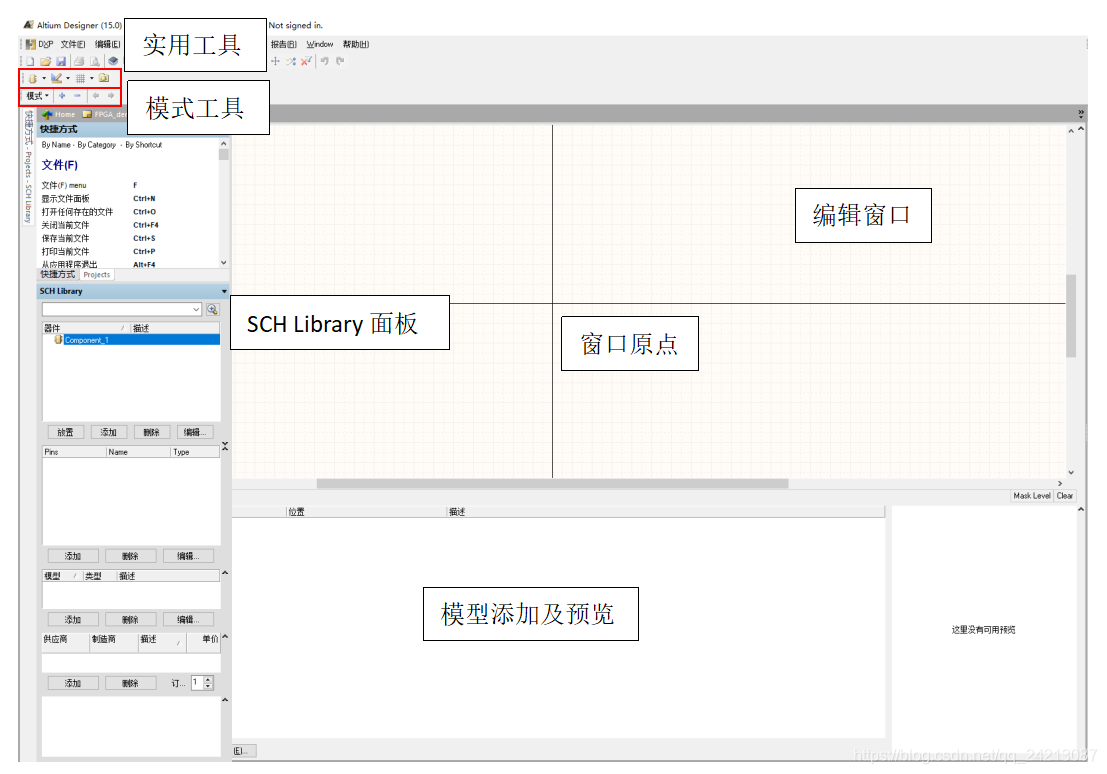Image resolution: width=1107 pixels, height=774 pixels.
Task: Click the Open file folder icon
Action: [46, 61]
